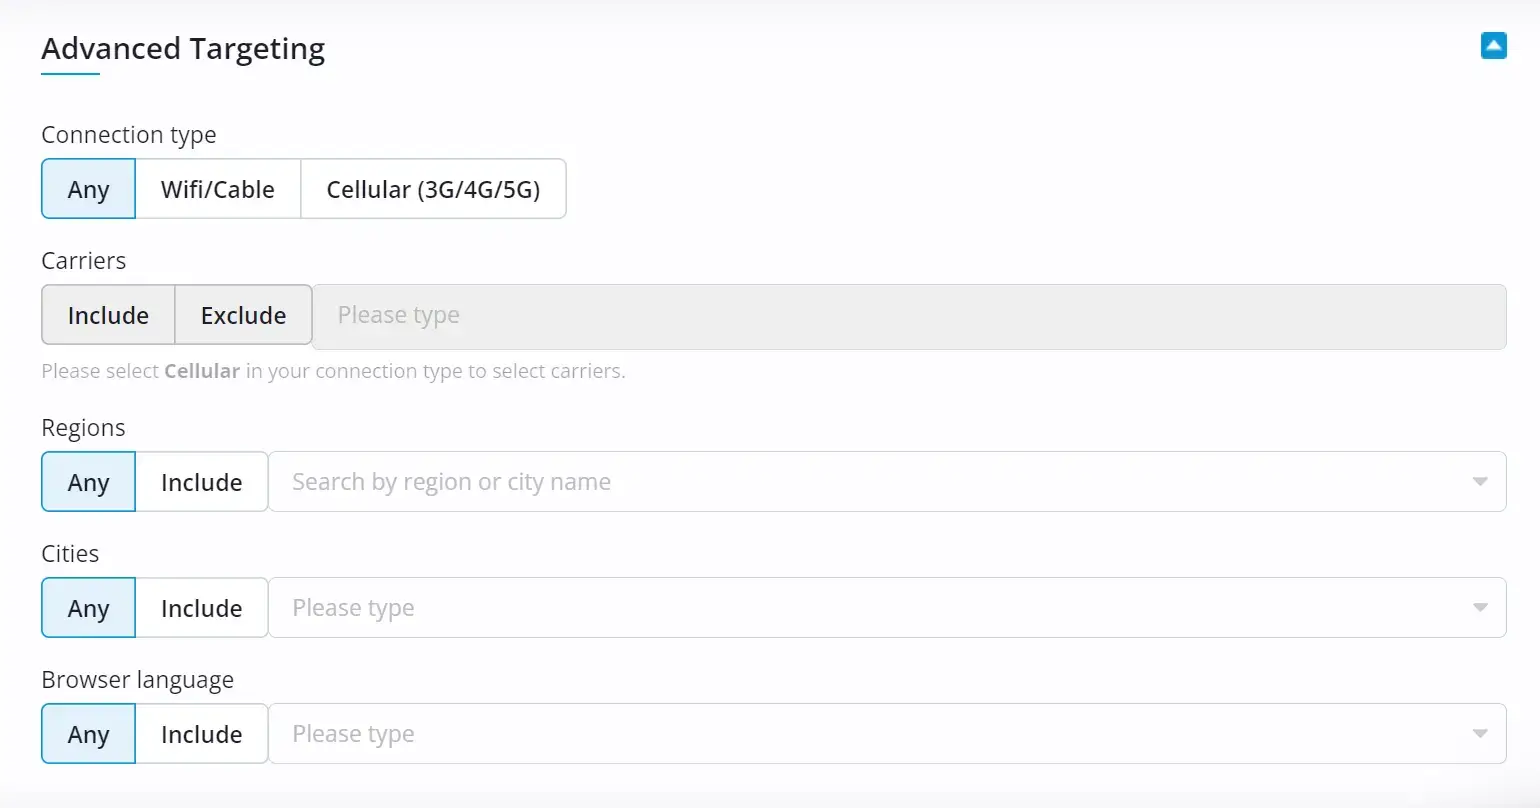Select Any connection type
The height and width of the screenshot is (808, 1540).
coord(88,189)
